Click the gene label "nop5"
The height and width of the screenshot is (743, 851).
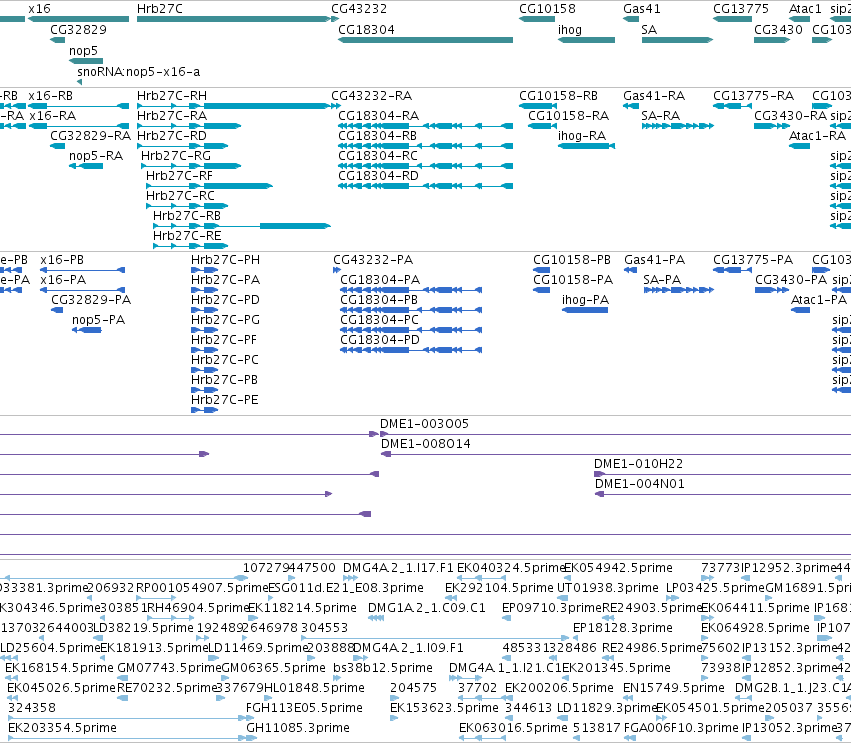[x=83, y=50]
